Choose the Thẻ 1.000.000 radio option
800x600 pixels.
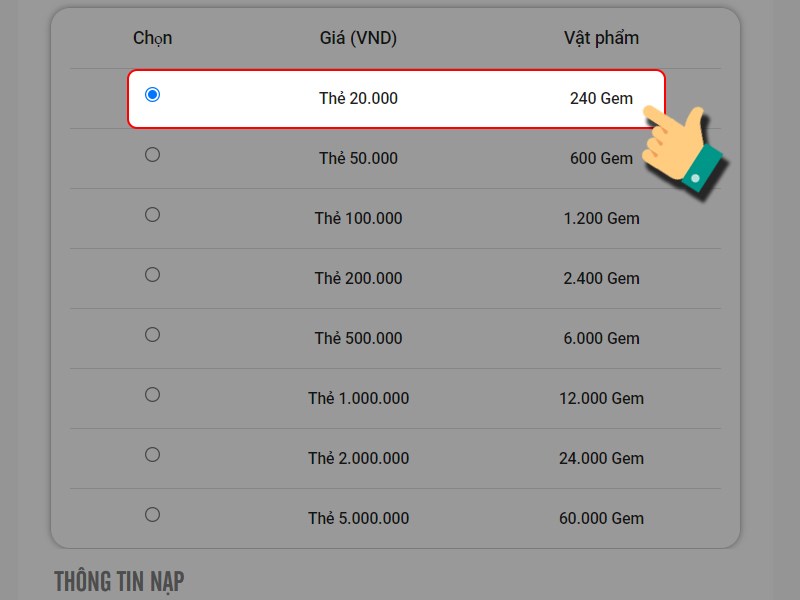[152, 394]
